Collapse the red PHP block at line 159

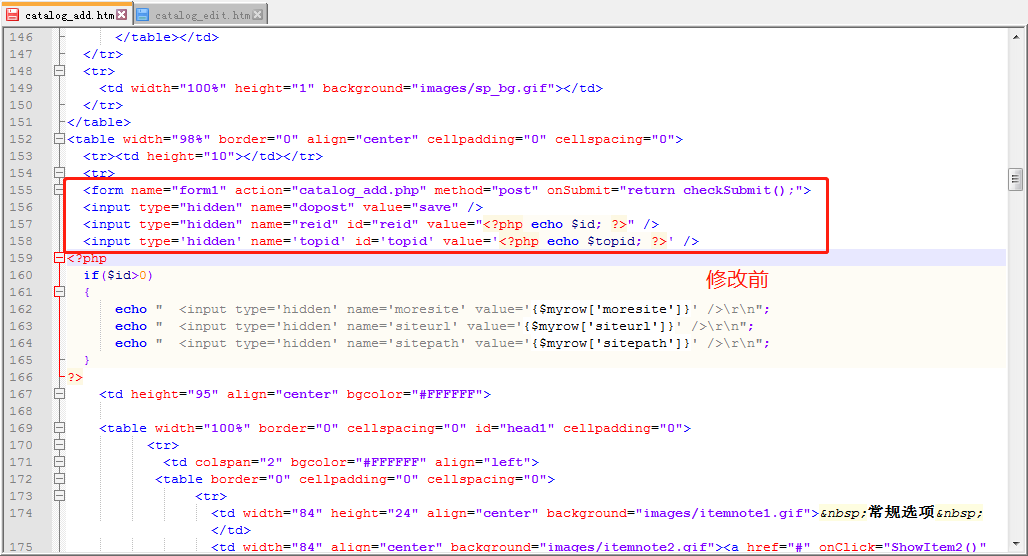59,258
